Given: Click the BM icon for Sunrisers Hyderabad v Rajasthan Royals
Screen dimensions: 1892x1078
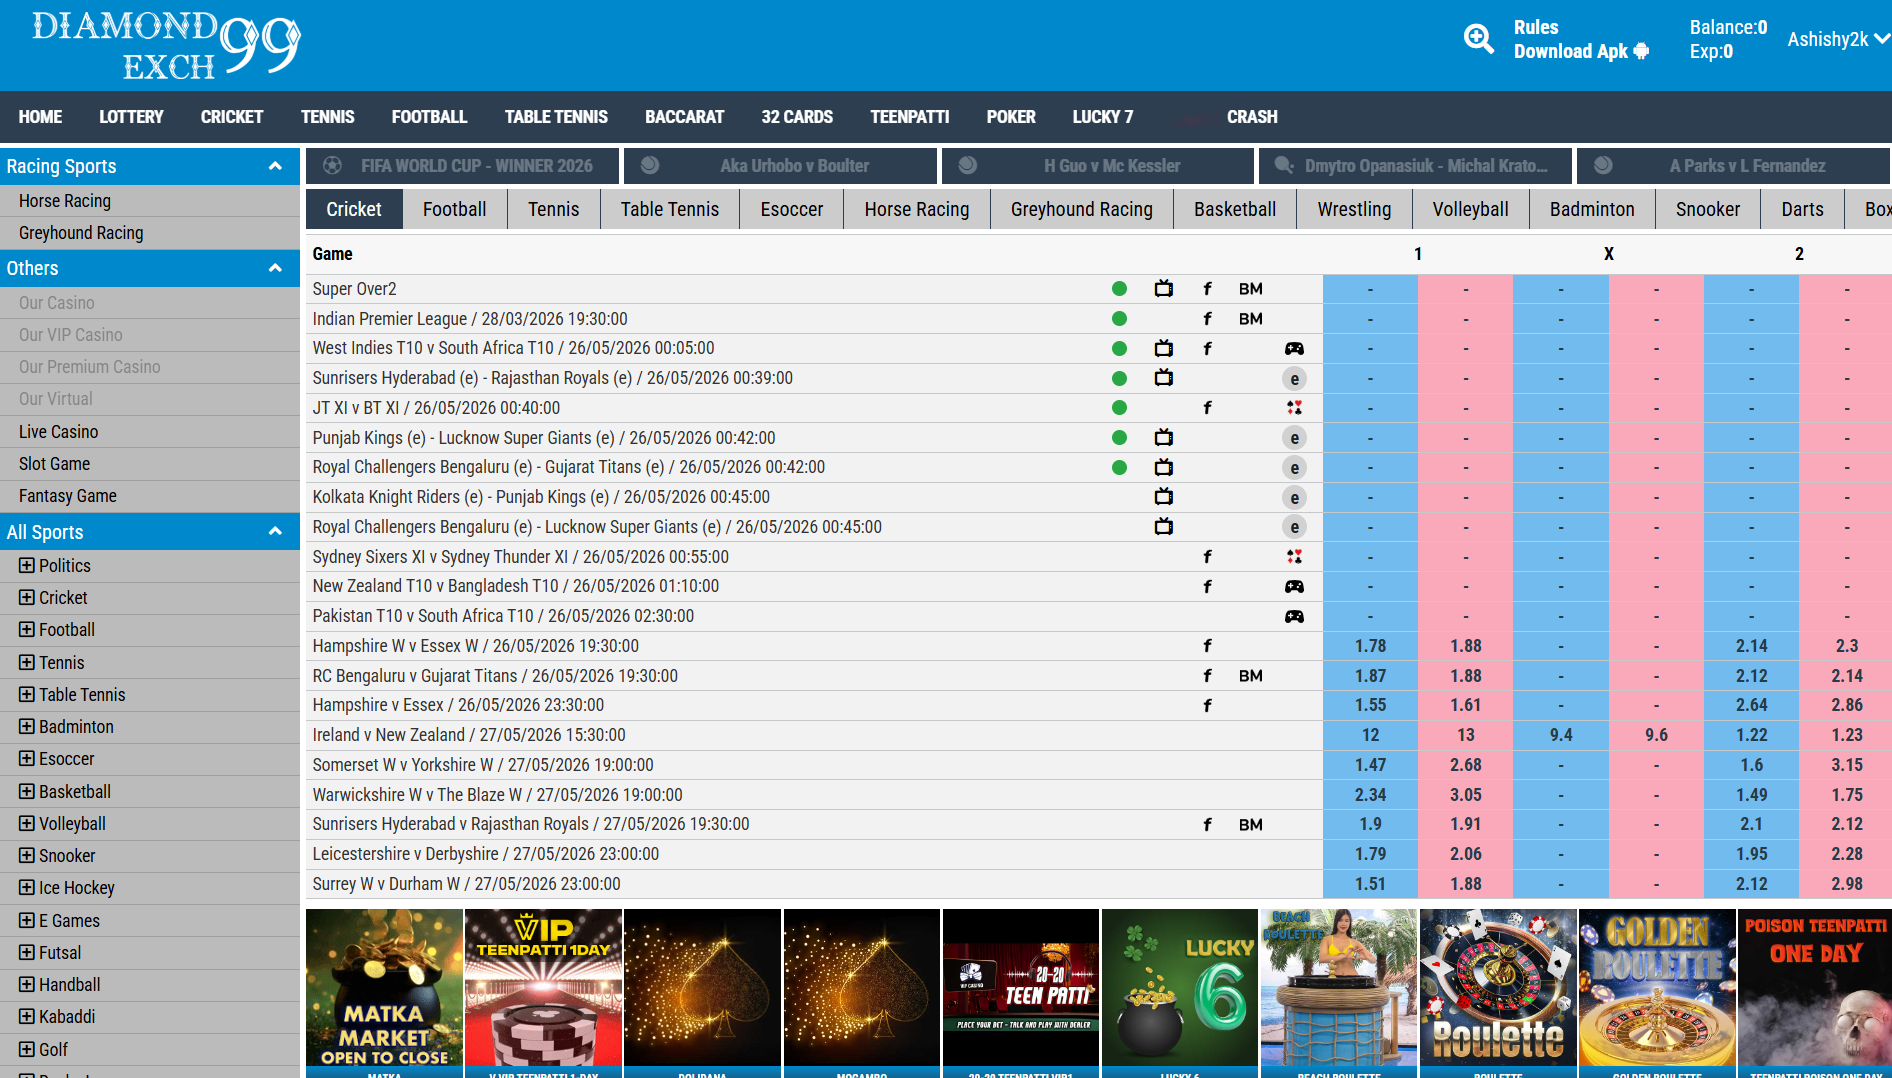Looking at the screenshot, I should (x=1250, y=825).
